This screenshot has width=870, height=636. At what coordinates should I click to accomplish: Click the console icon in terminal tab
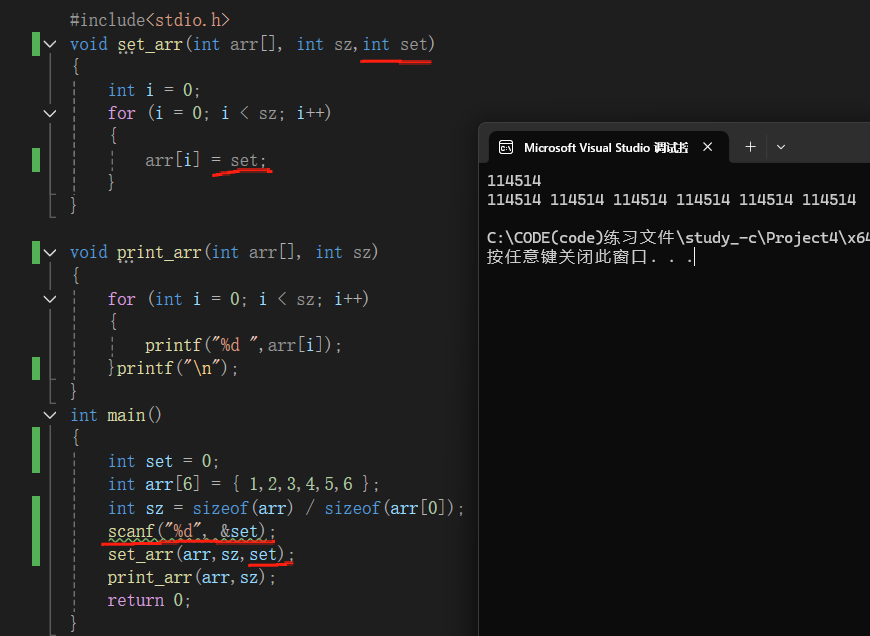click(506, 147)
